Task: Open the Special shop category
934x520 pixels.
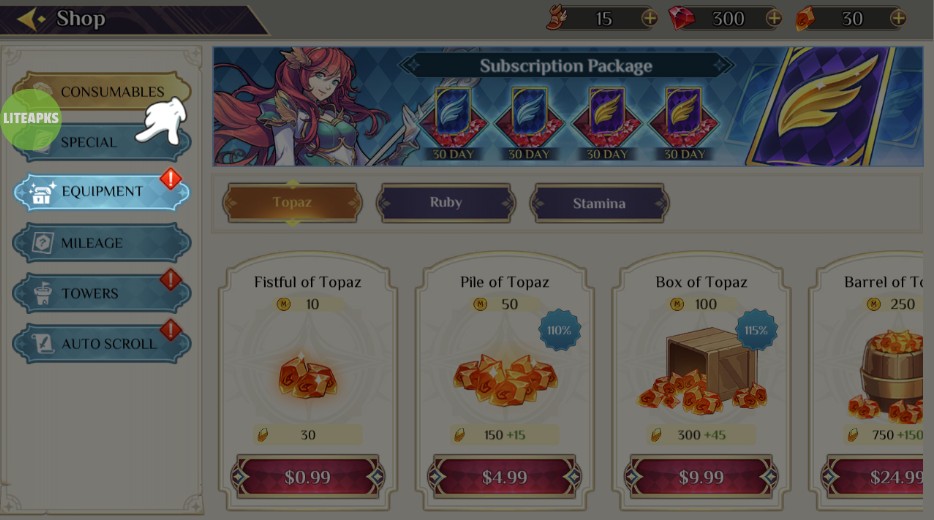Action: coord(102,142)
